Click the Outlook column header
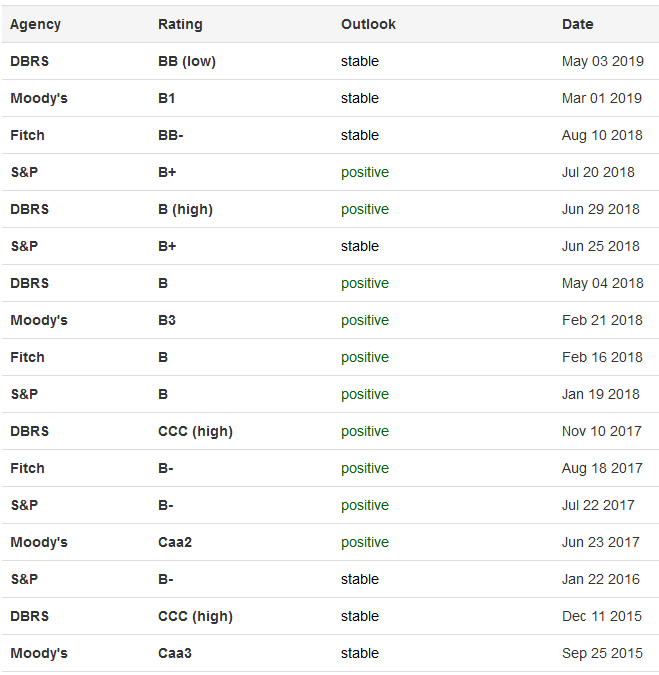Viewport: 659px width, 675px height. click(368, 25)
